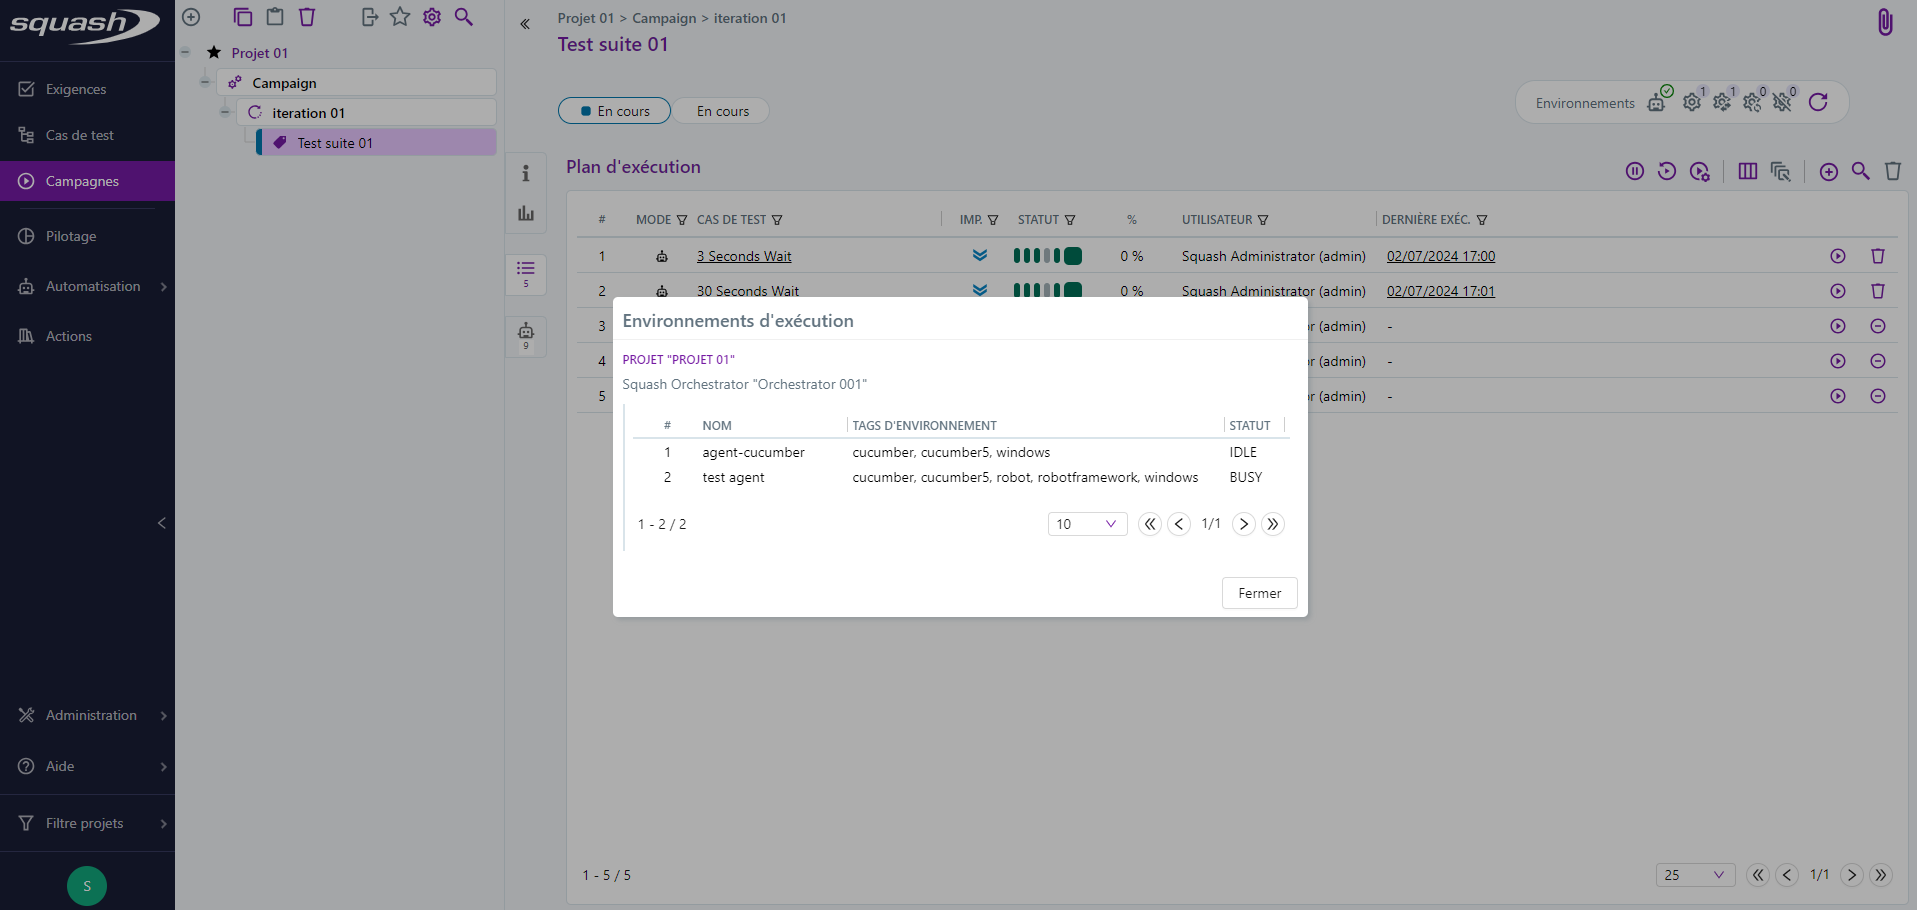
Task: Click the trash icon in the tree toolbar
Action: 307,17
